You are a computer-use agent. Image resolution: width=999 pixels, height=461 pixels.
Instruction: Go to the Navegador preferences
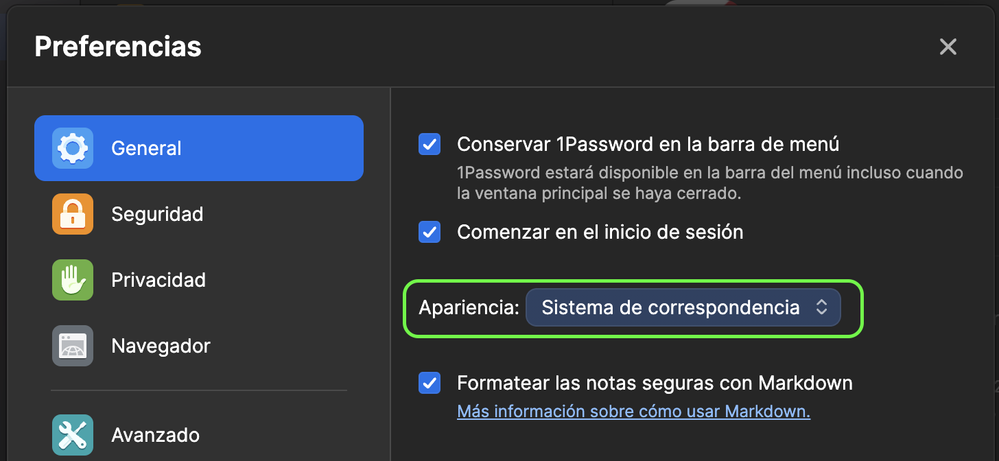(160, 346)
